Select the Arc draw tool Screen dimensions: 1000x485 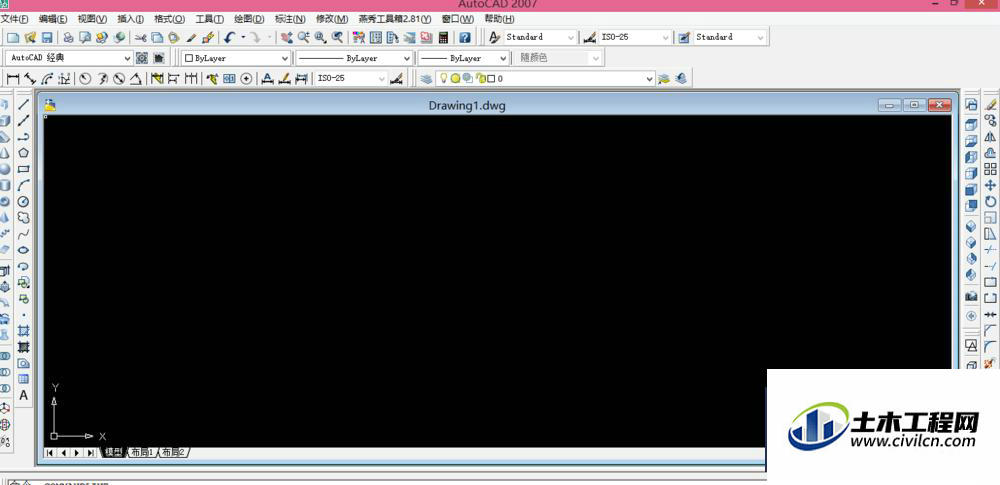click(24, 185)
